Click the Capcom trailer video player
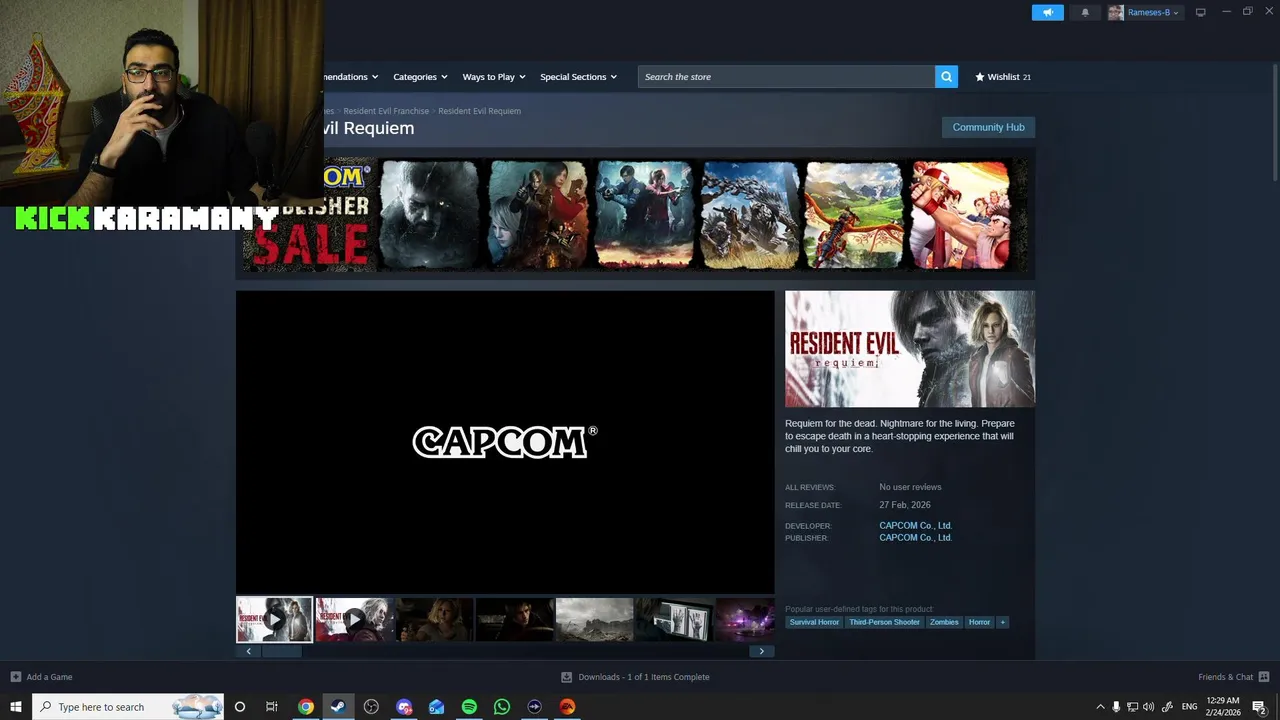 click(x=505, y=442)
